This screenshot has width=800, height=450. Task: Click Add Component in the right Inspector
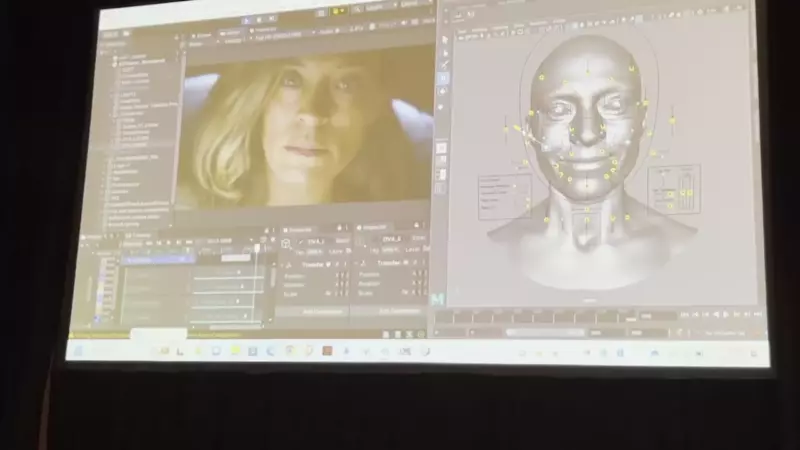tap(397, 310)
